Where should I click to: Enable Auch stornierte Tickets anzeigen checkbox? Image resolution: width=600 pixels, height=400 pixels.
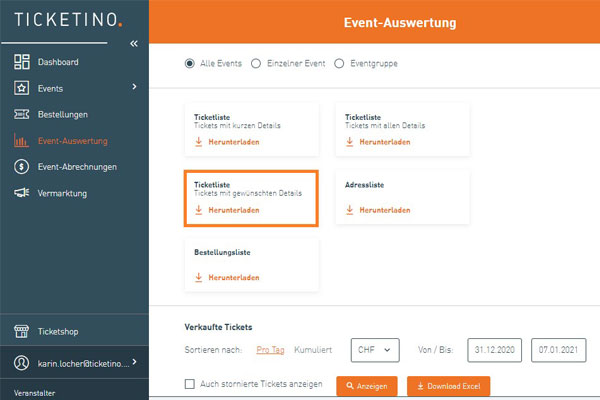pos(190,385)
